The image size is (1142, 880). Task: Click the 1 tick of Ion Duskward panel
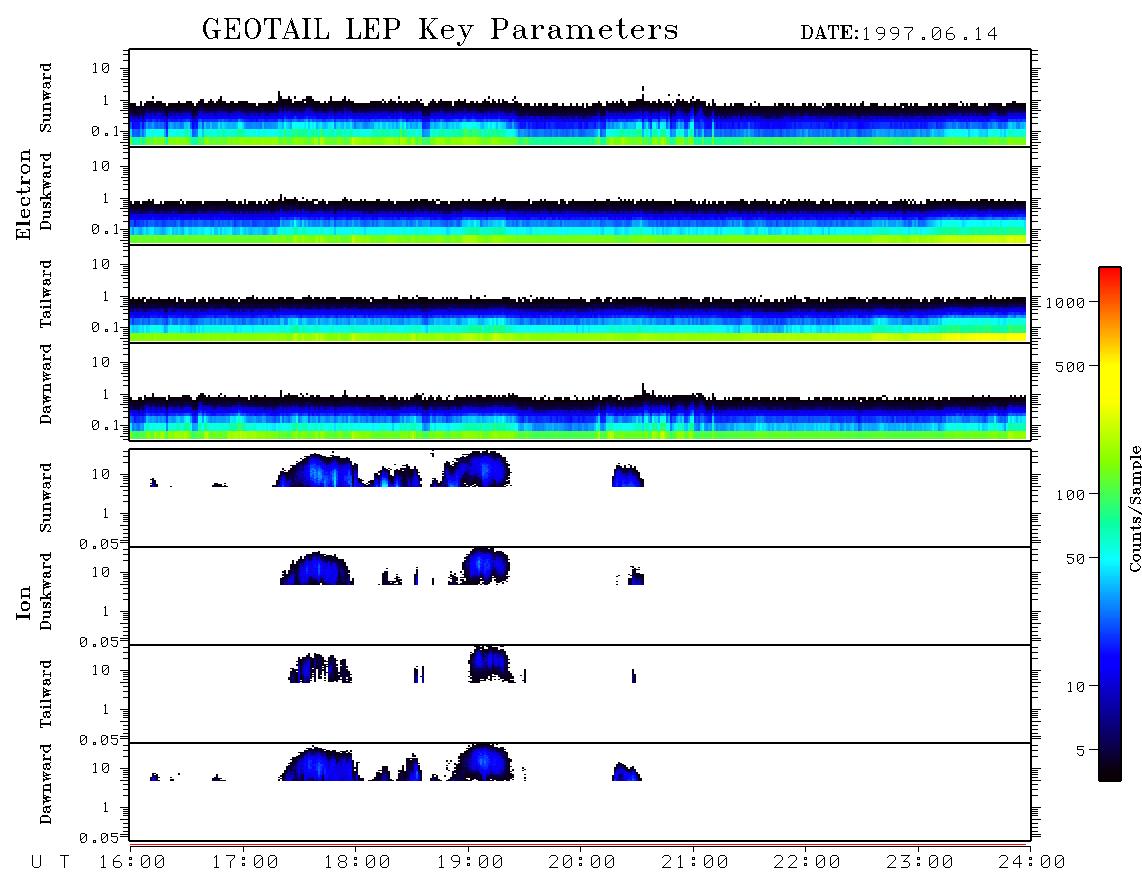106,611
